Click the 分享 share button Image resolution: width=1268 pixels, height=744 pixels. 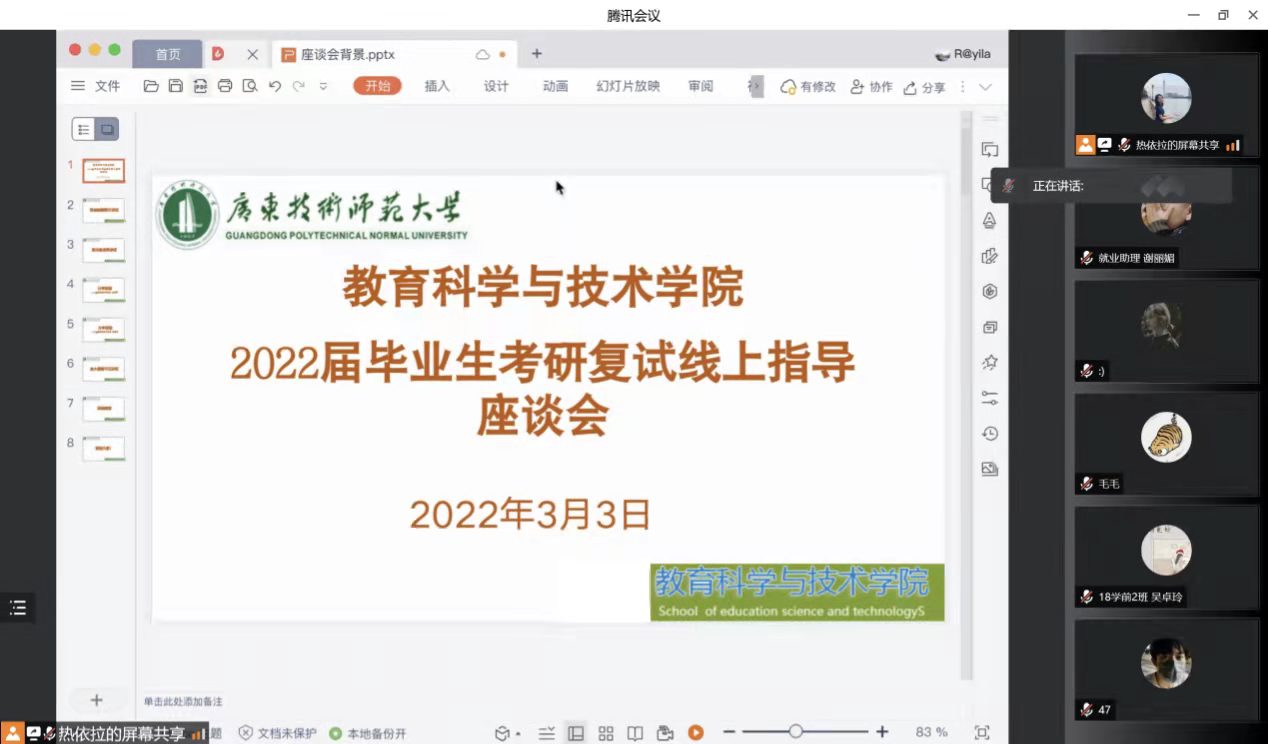click(924, 87)
